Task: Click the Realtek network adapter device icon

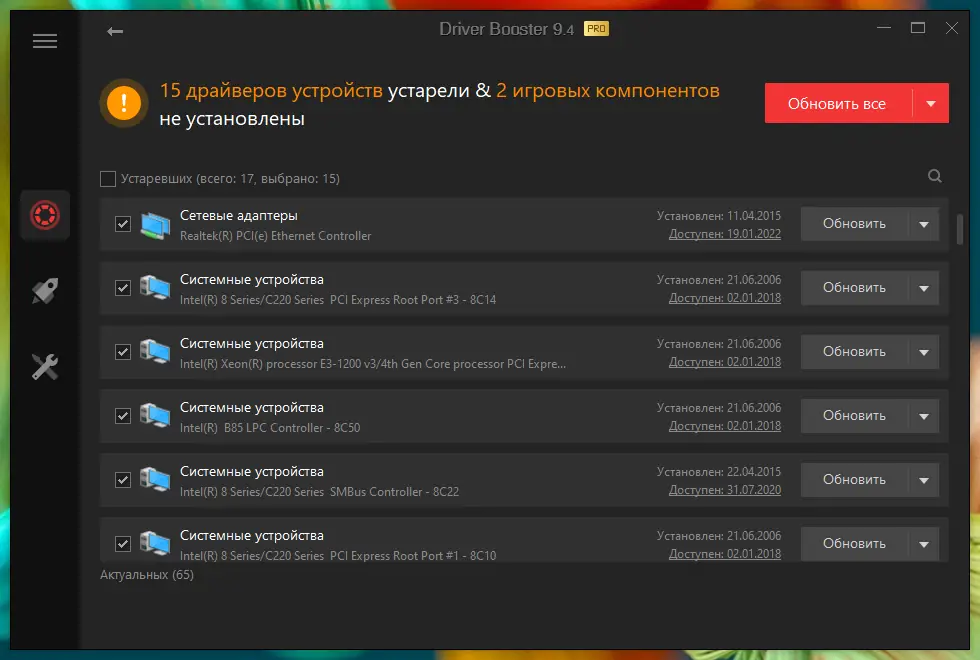Action: [x=155, y=225]
